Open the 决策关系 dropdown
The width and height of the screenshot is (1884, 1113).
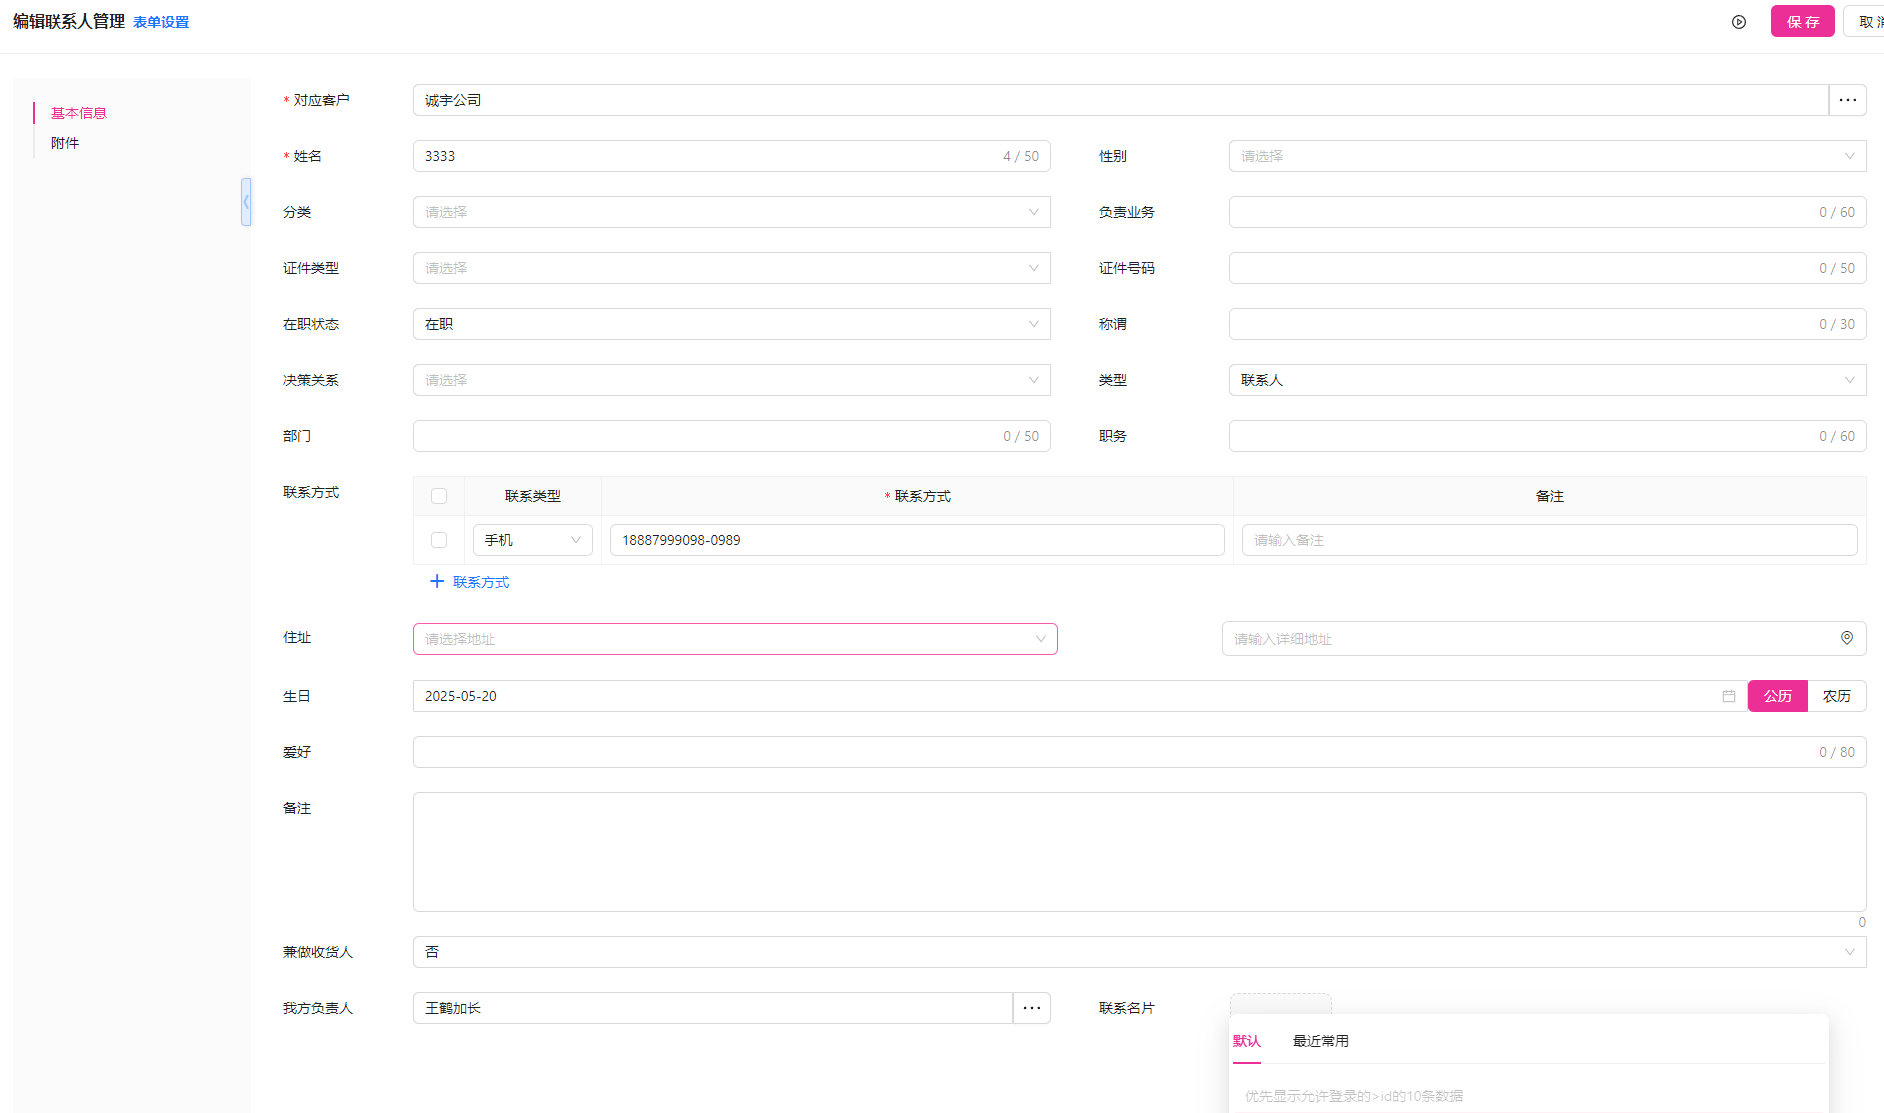(732, 380)
